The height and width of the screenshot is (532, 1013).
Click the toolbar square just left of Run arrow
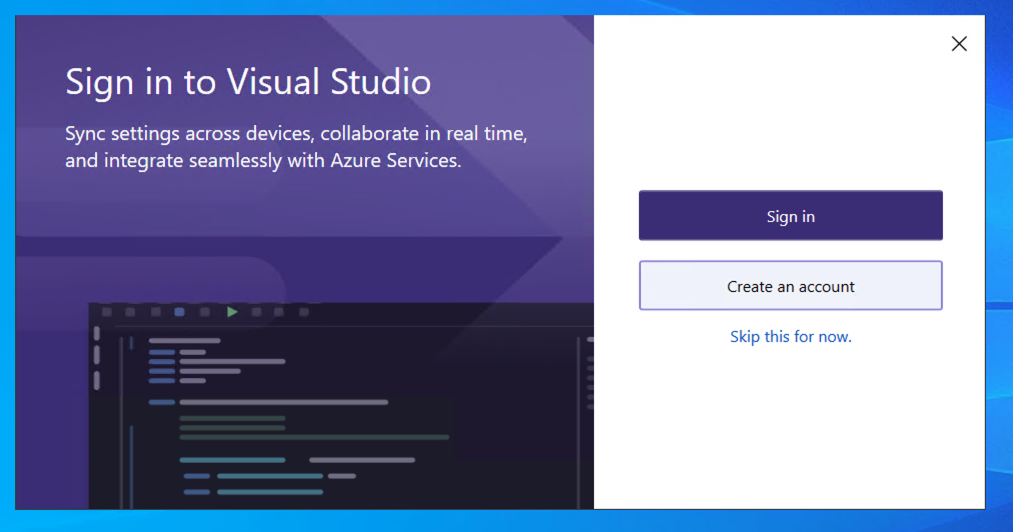[x=205, y=312]
